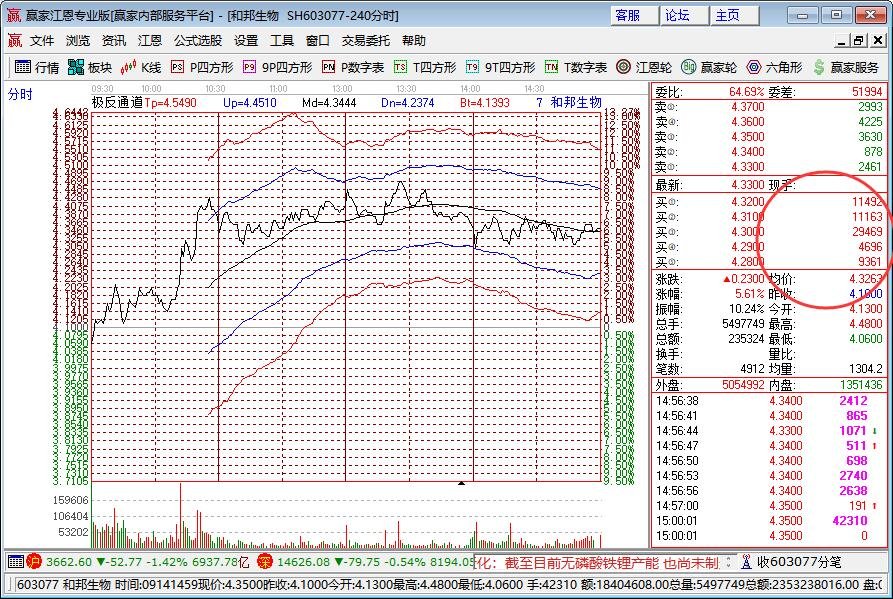Click the receiving data antenna icon
The height and width of the screenshot is (599, 893).
tap(746, 562)
